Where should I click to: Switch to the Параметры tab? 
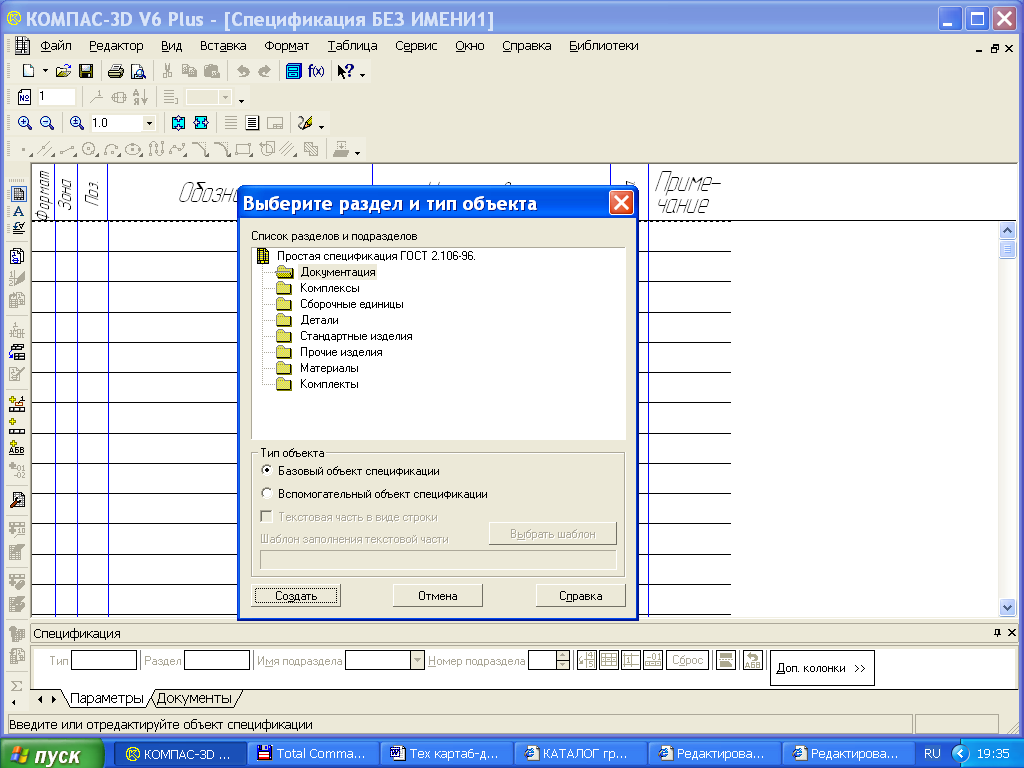click(x=106, y=699)
